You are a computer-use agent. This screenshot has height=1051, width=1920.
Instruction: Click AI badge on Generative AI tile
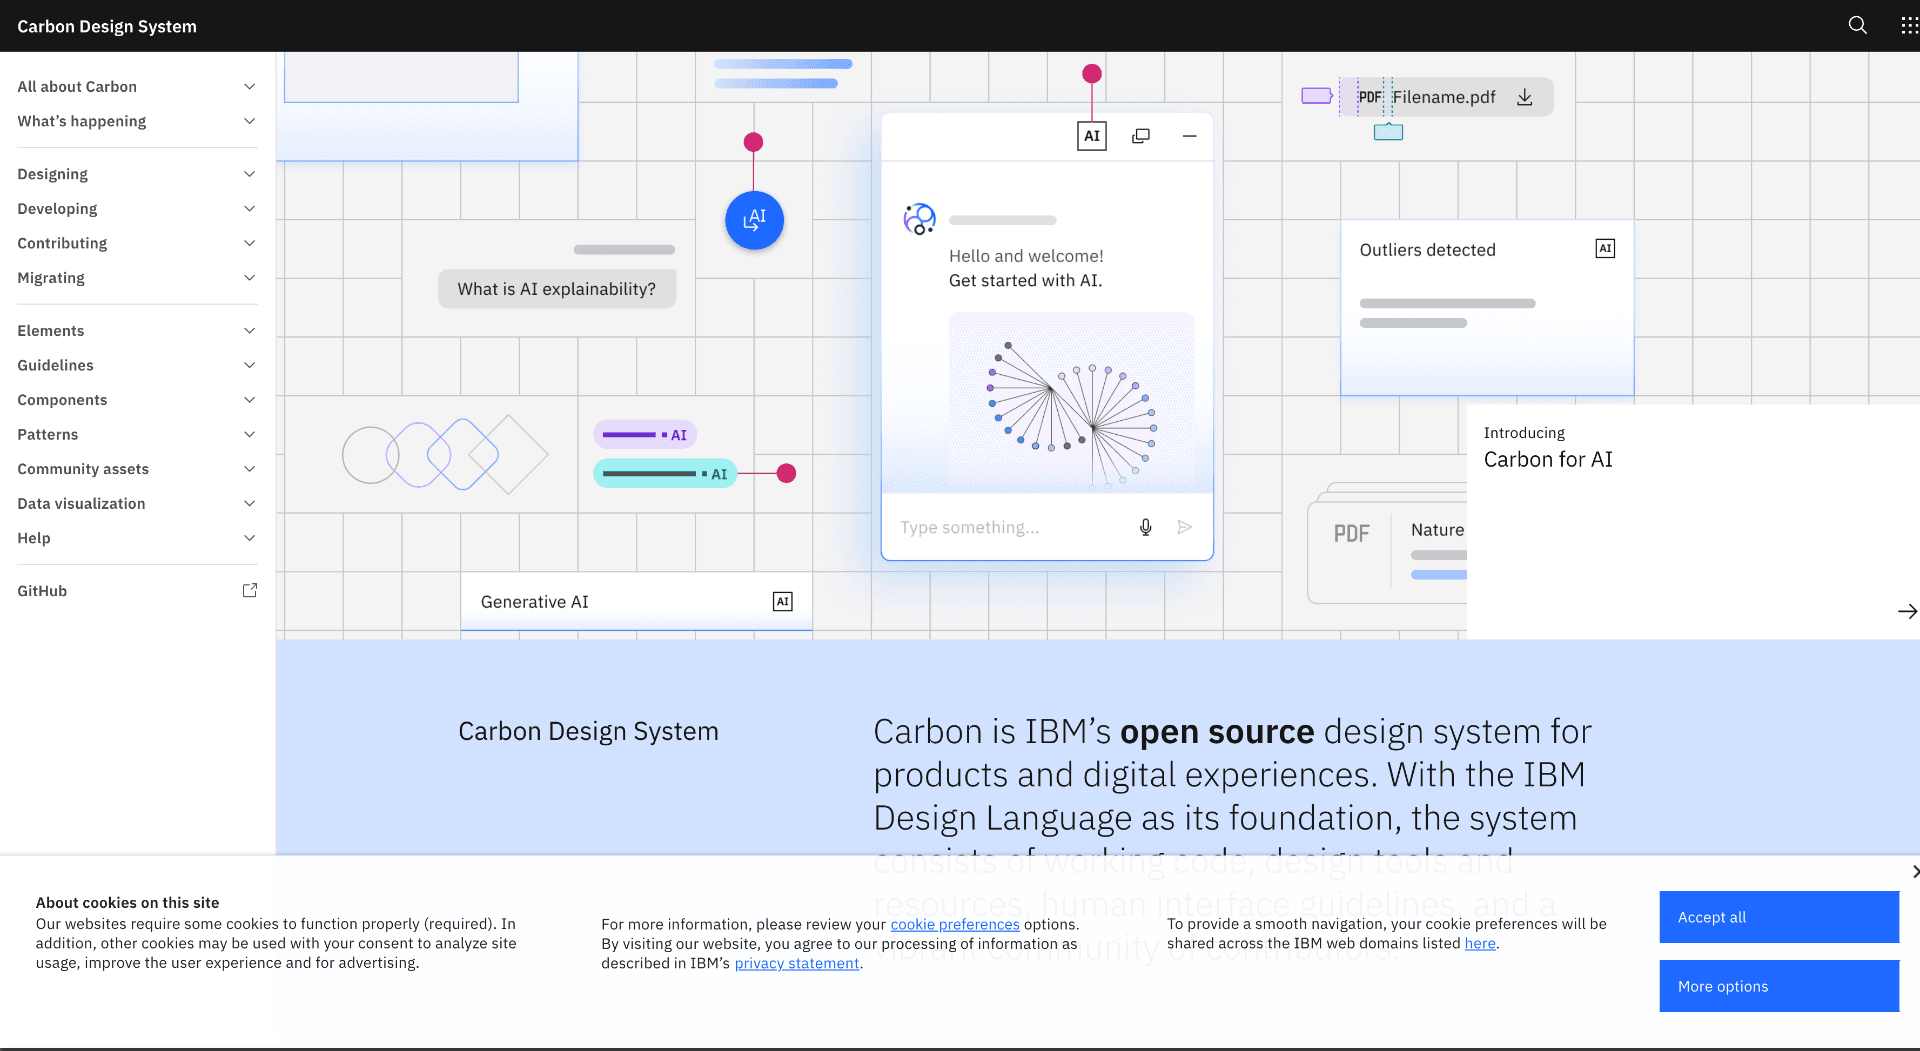pyautogui.click(x=783, y=601)
